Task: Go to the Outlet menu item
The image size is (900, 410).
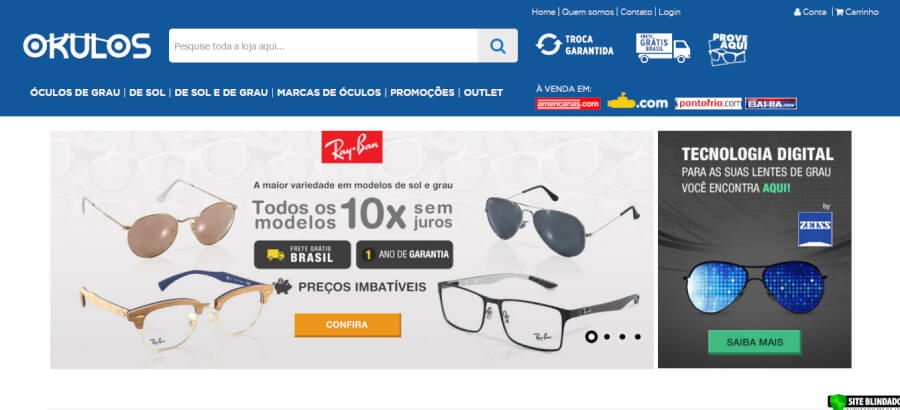Action: point(483,92)
